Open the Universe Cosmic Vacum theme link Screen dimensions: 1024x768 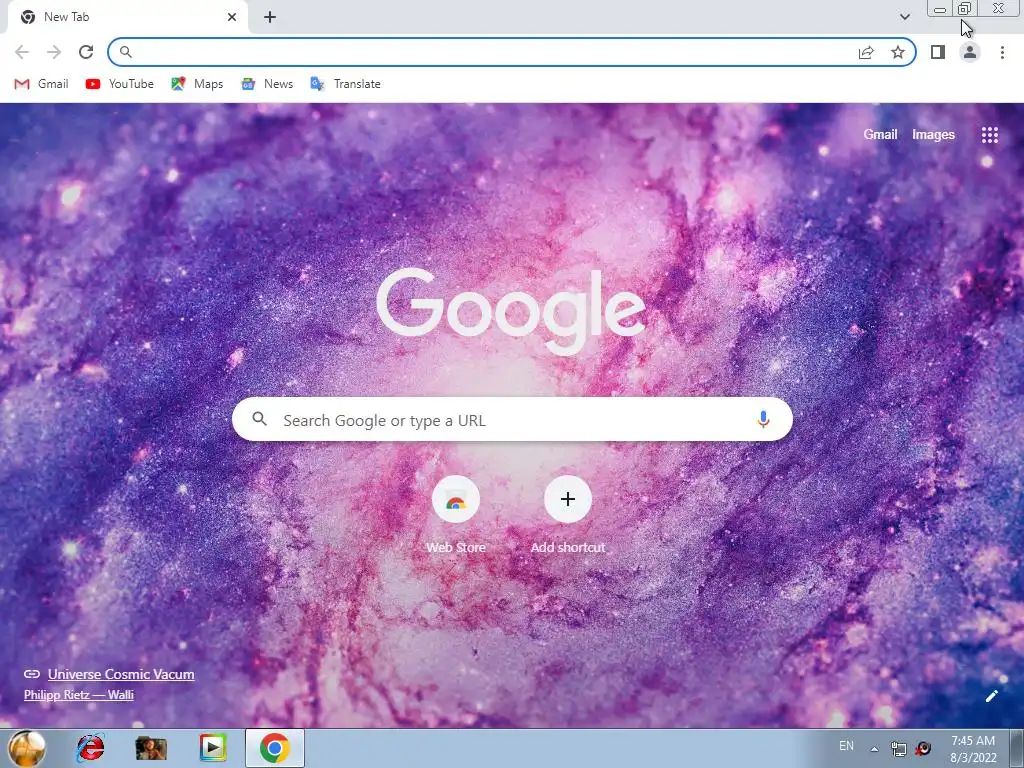[x=121, y=674]
